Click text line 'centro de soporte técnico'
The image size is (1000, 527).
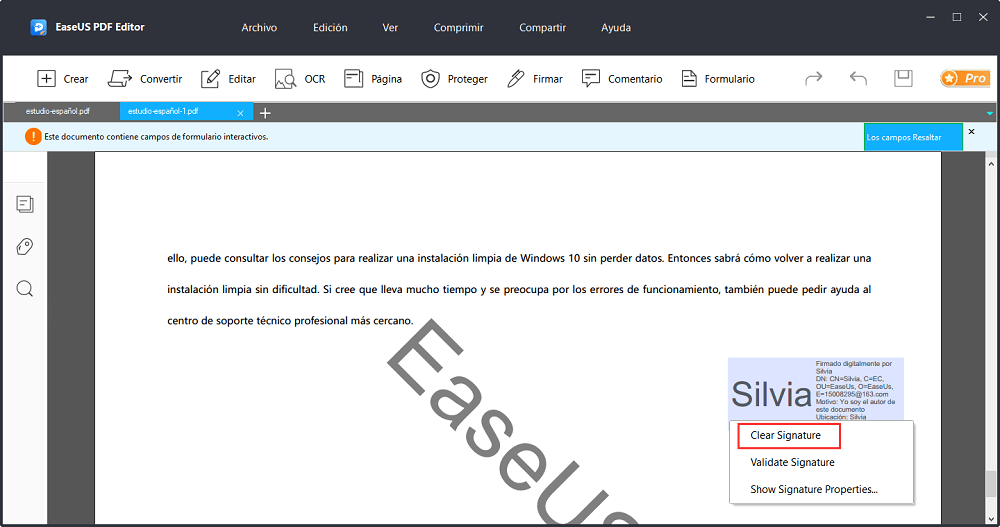point(290,321)
